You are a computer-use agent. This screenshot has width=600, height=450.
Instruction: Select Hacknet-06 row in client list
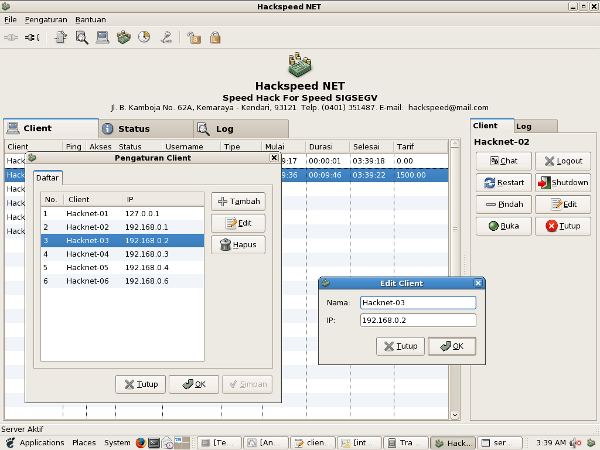[x=122, y=281]
